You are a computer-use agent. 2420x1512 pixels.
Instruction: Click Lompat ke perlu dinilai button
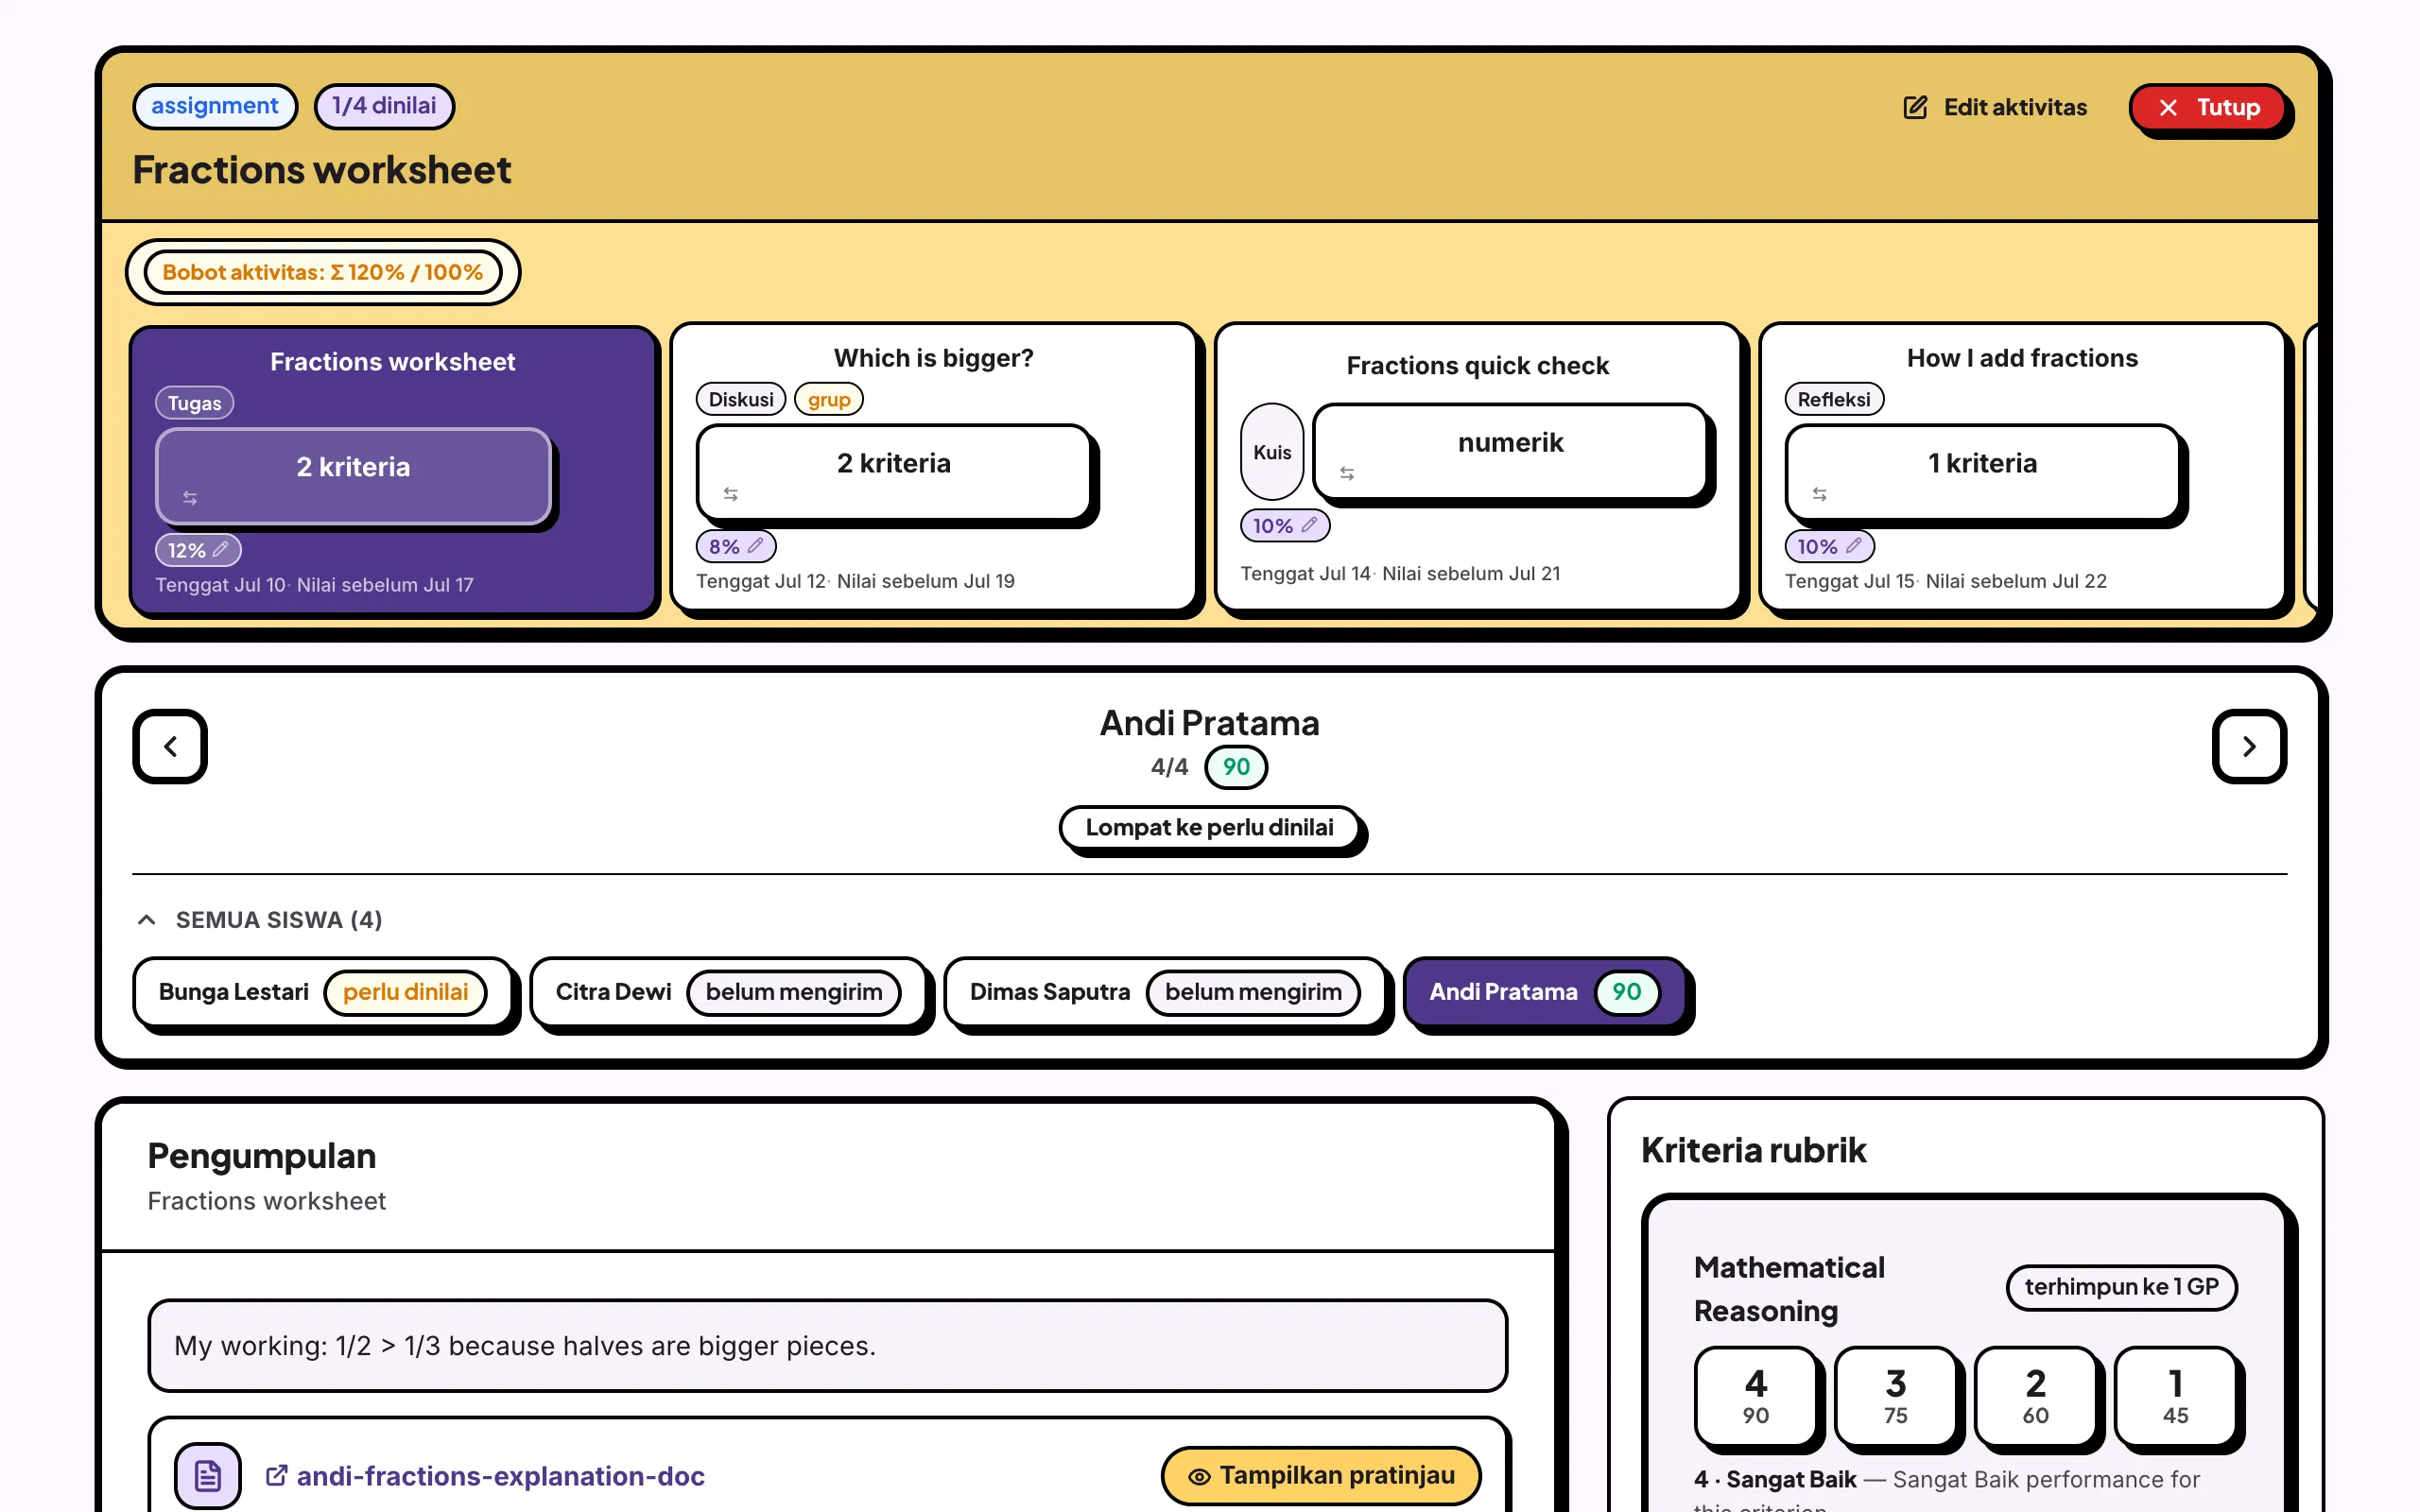click(x=1209, y=828)
